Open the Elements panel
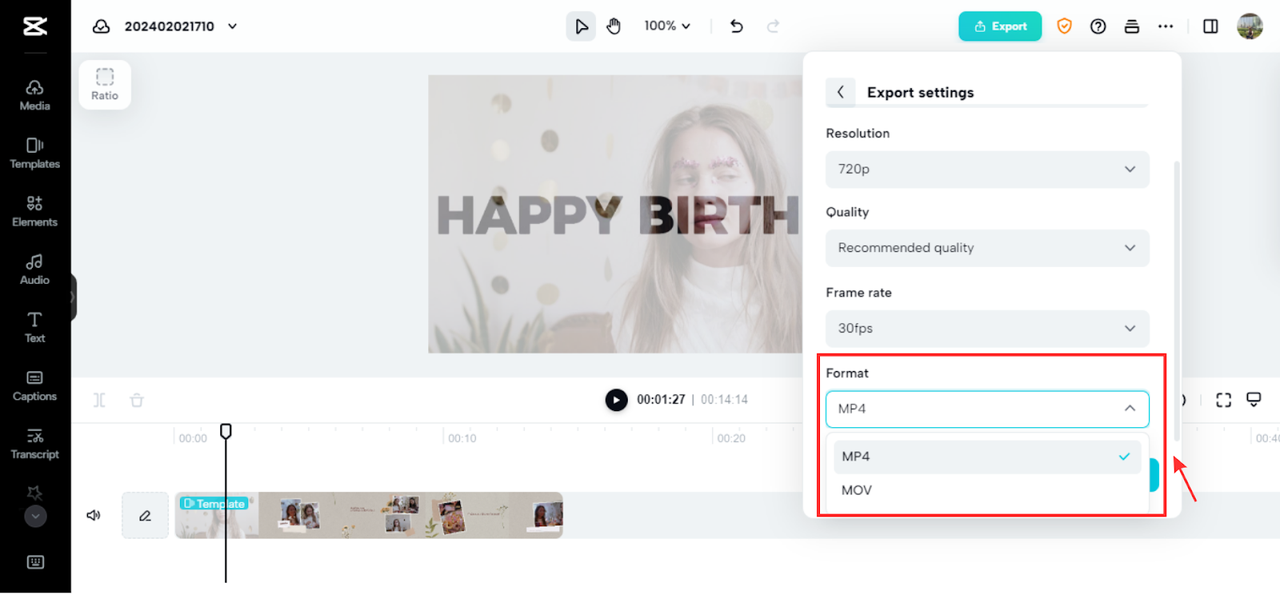The height and width of the screenshot is (595, 1280). (35, 211)
